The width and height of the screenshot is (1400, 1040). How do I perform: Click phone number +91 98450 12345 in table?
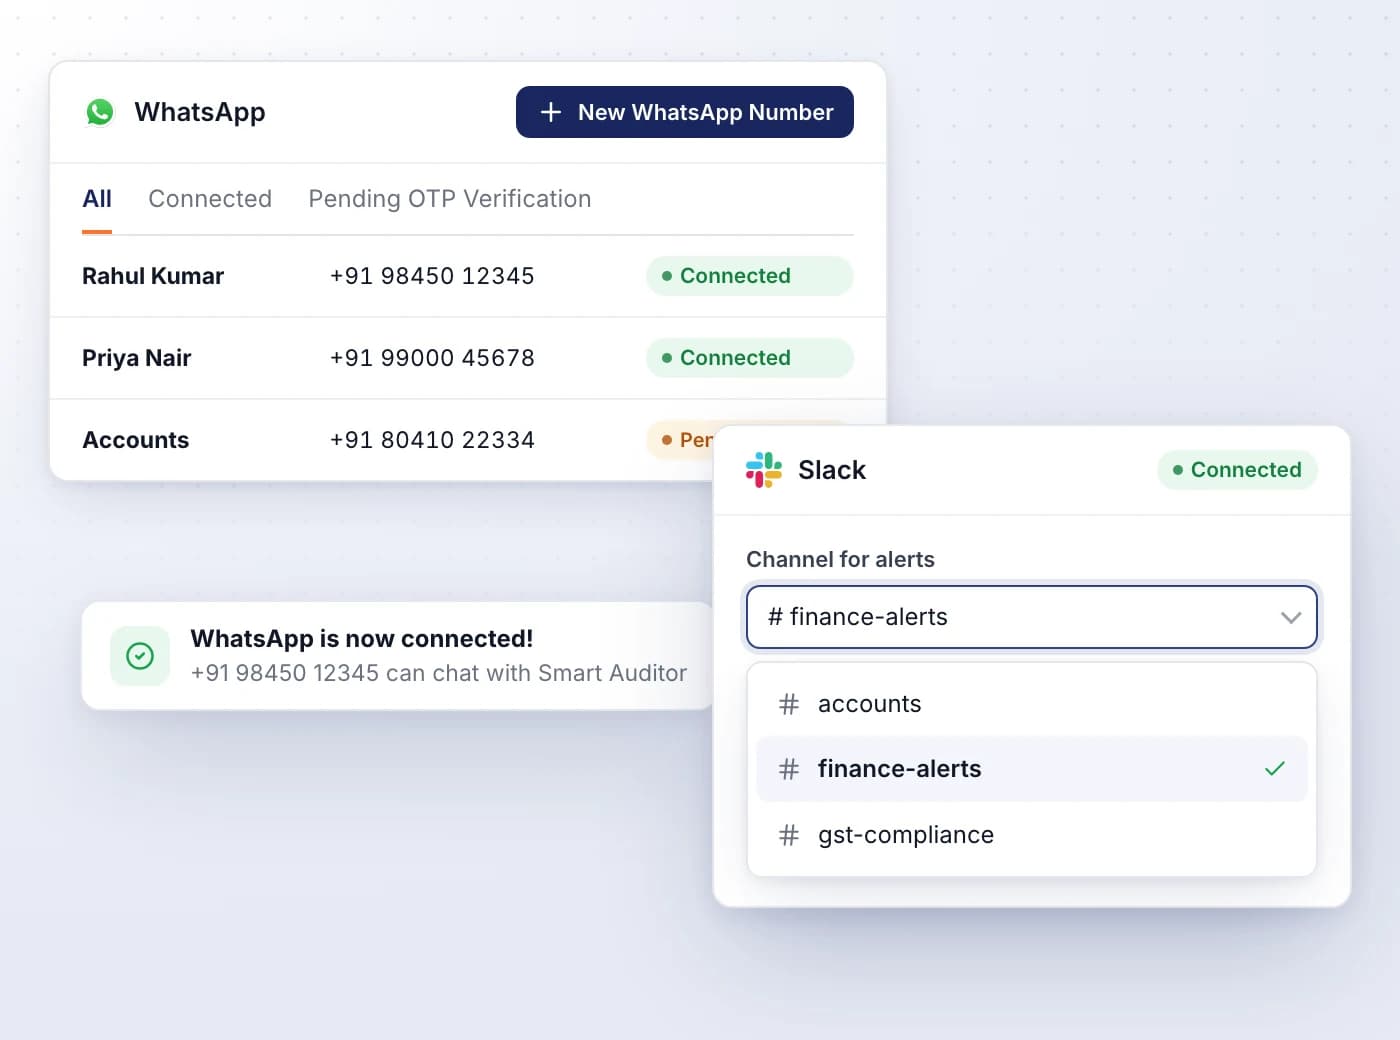432,276
